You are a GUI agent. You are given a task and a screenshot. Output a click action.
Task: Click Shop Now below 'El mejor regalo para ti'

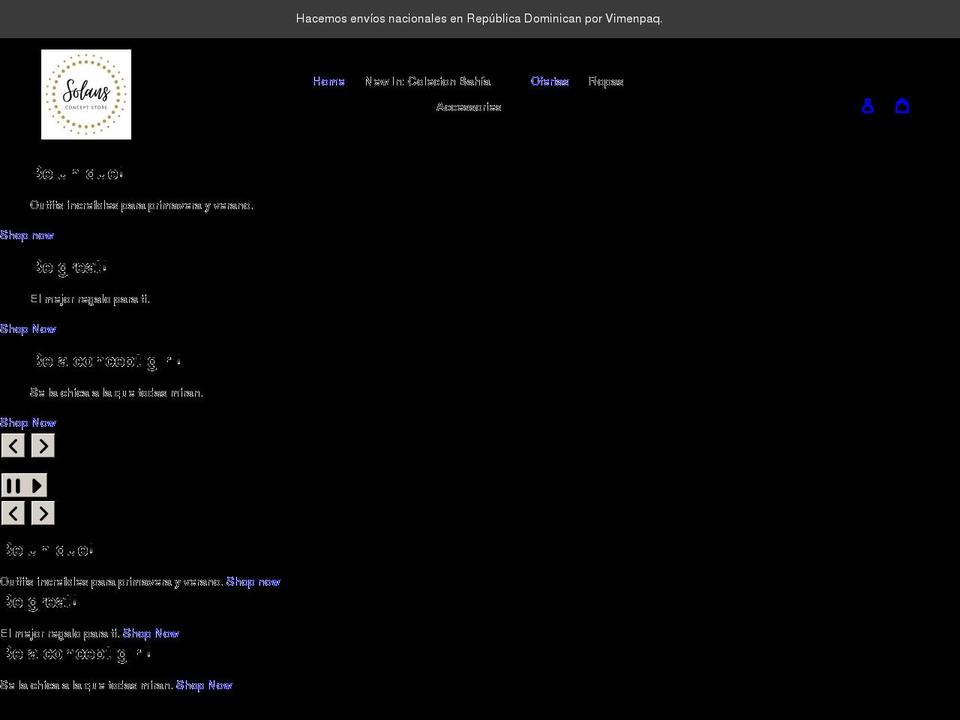click(28, 328)
